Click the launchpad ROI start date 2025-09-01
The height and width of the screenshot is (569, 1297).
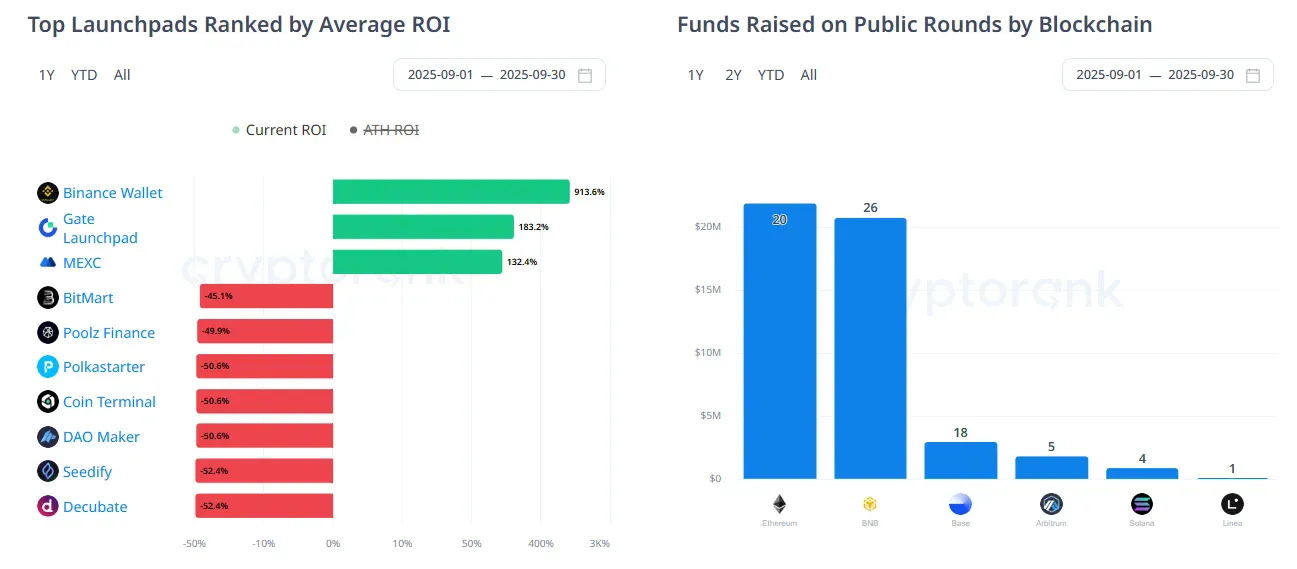(x=440, y=75)
